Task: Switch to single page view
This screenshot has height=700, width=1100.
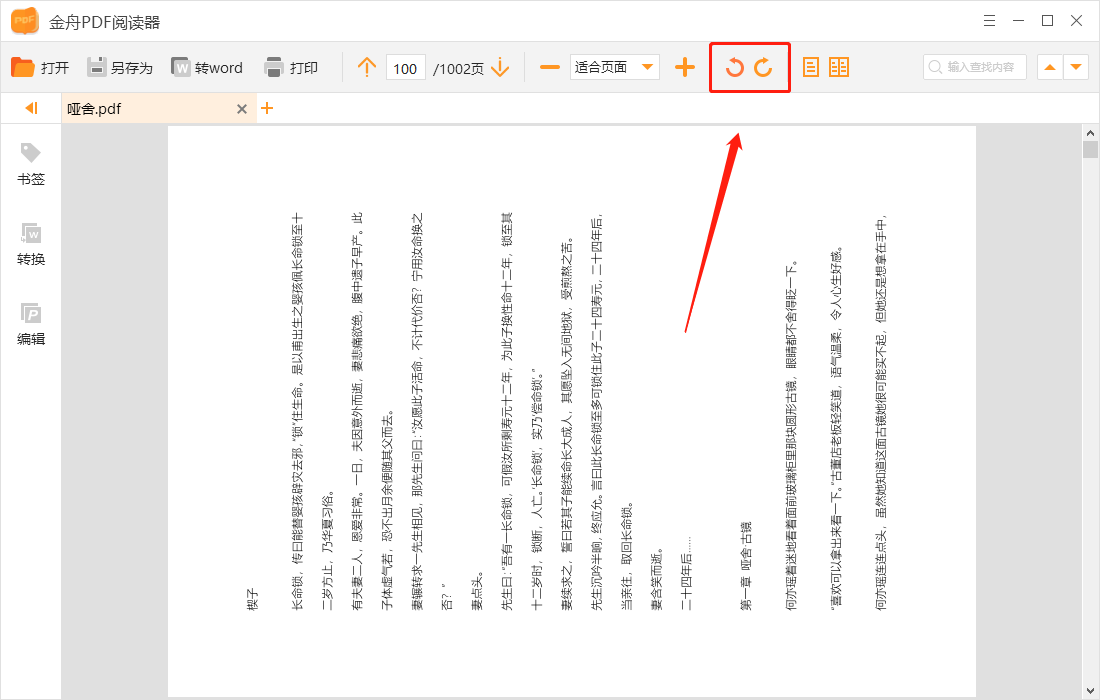Action: 810,67
